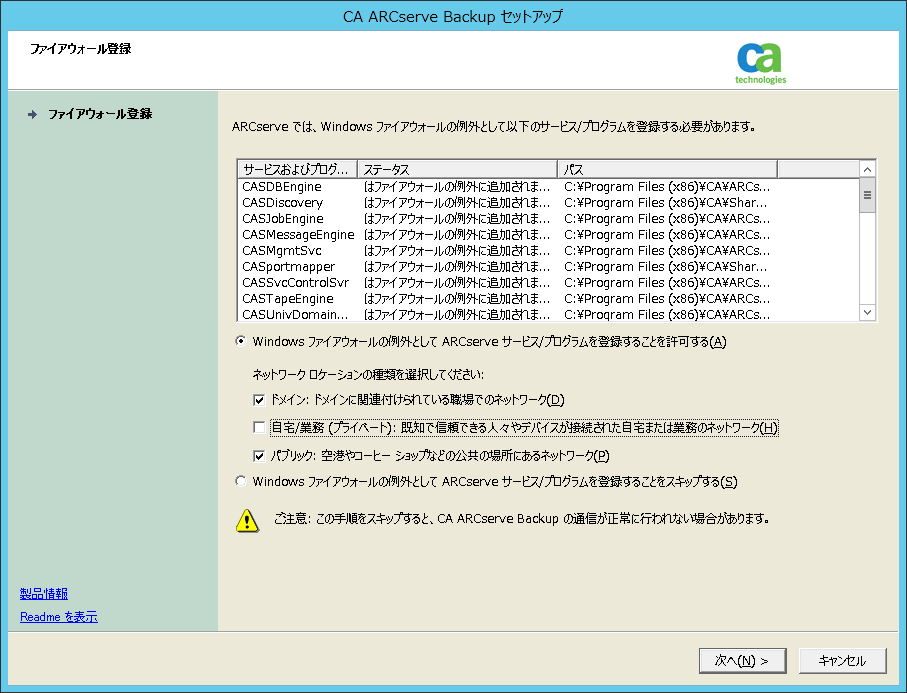
Task: Select the CASMgmtSvc row
Action: pos(548,251)
